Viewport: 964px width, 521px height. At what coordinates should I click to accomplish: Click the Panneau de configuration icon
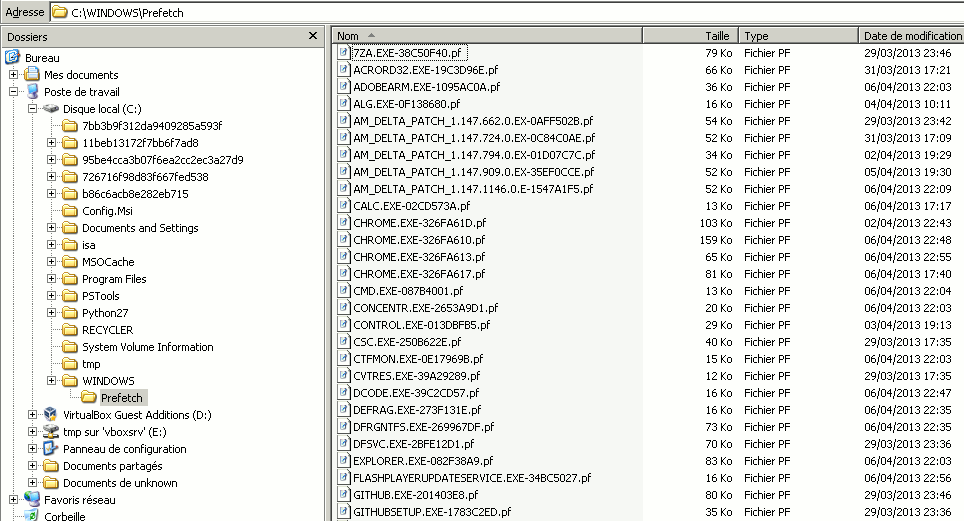point(50,449)
